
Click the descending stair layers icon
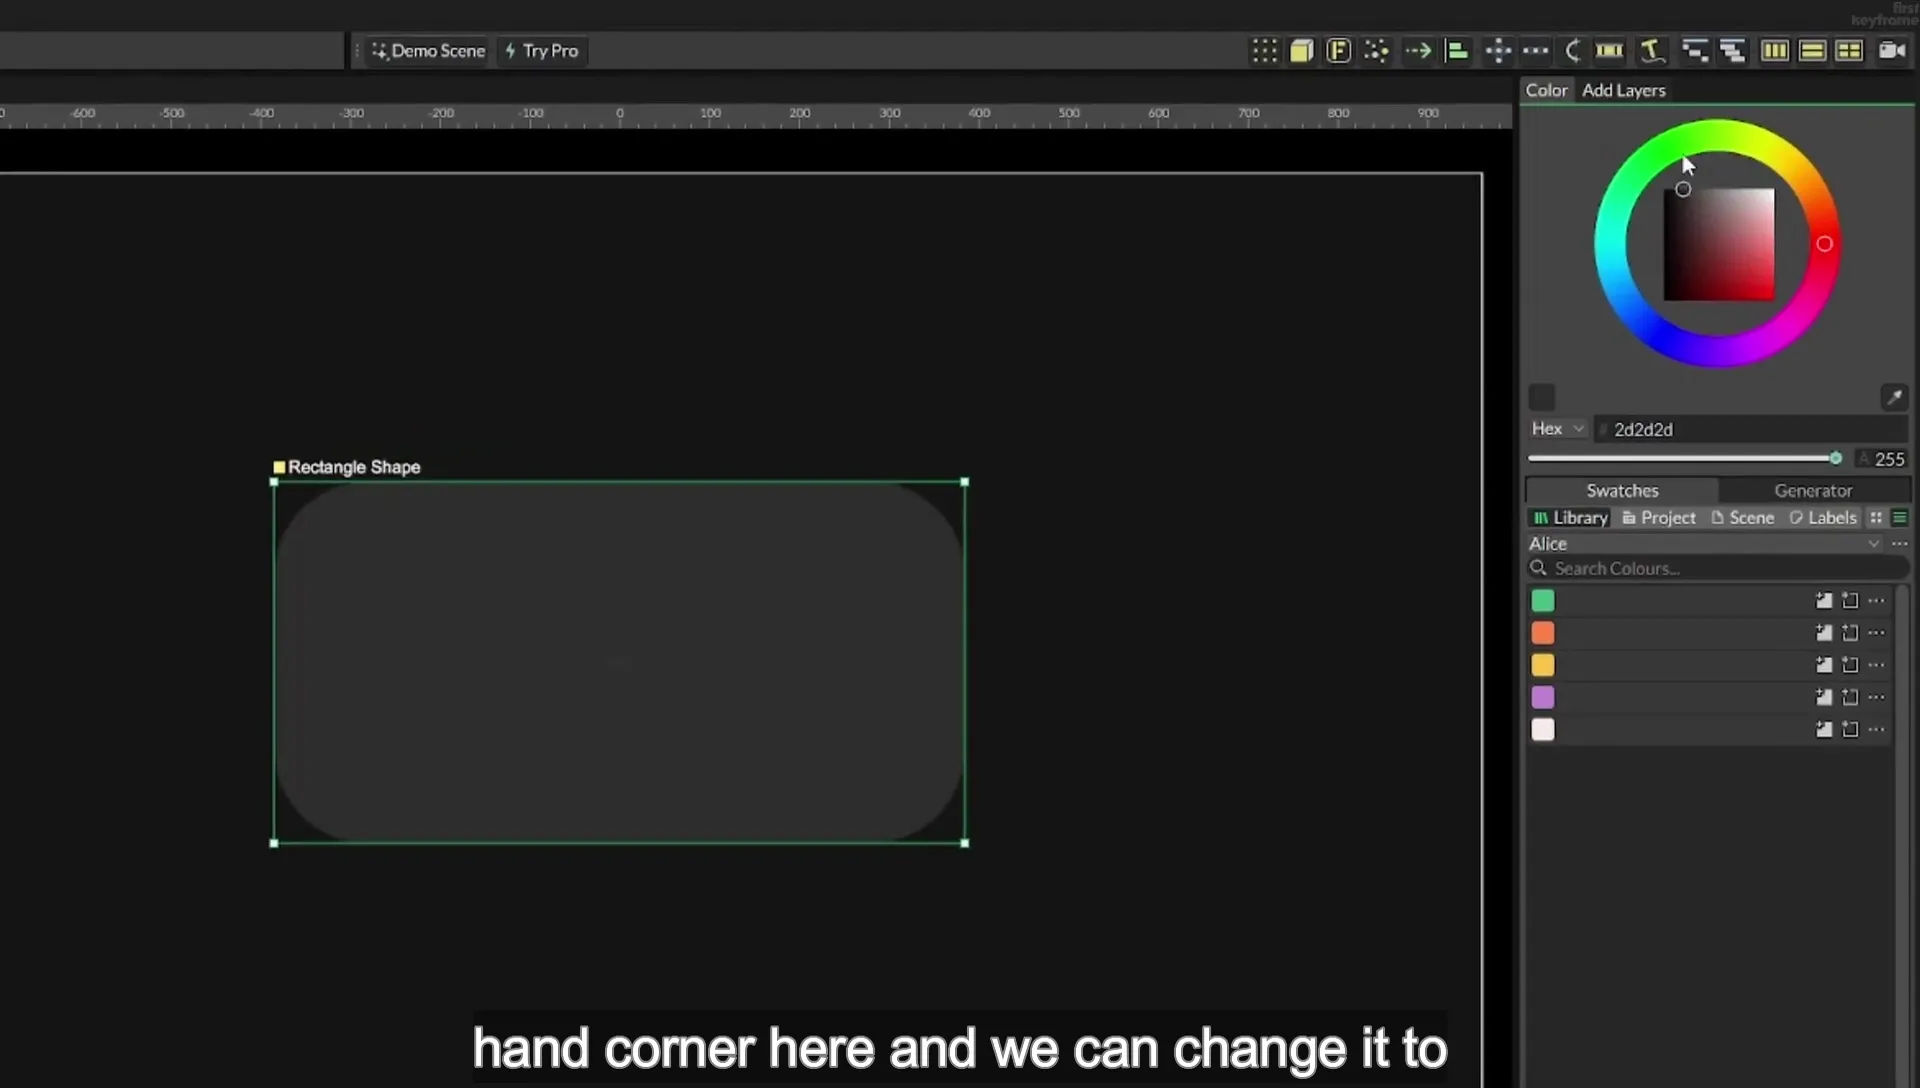pos(1694,51)
